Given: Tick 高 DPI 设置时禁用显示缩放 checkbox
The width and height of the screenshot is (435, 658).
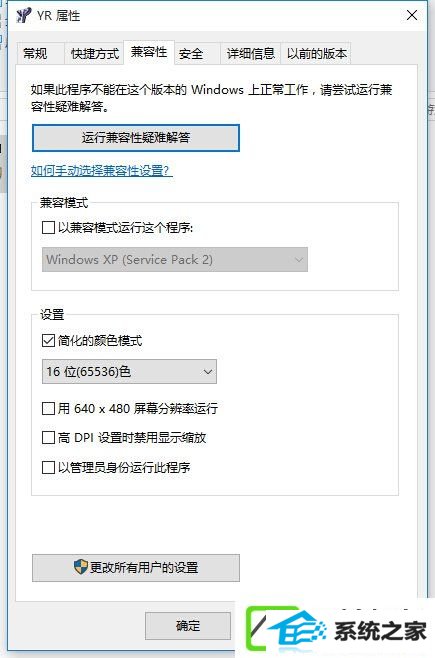Looking at the screenshot, I should pos(49,438).
